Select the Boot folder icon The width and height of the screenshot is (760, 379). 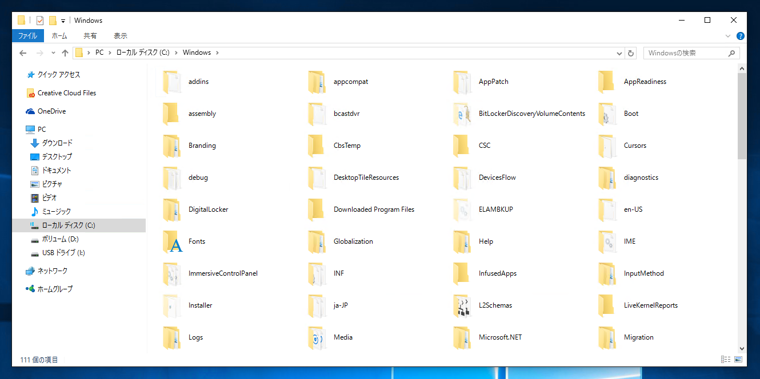tap(607, 114)
